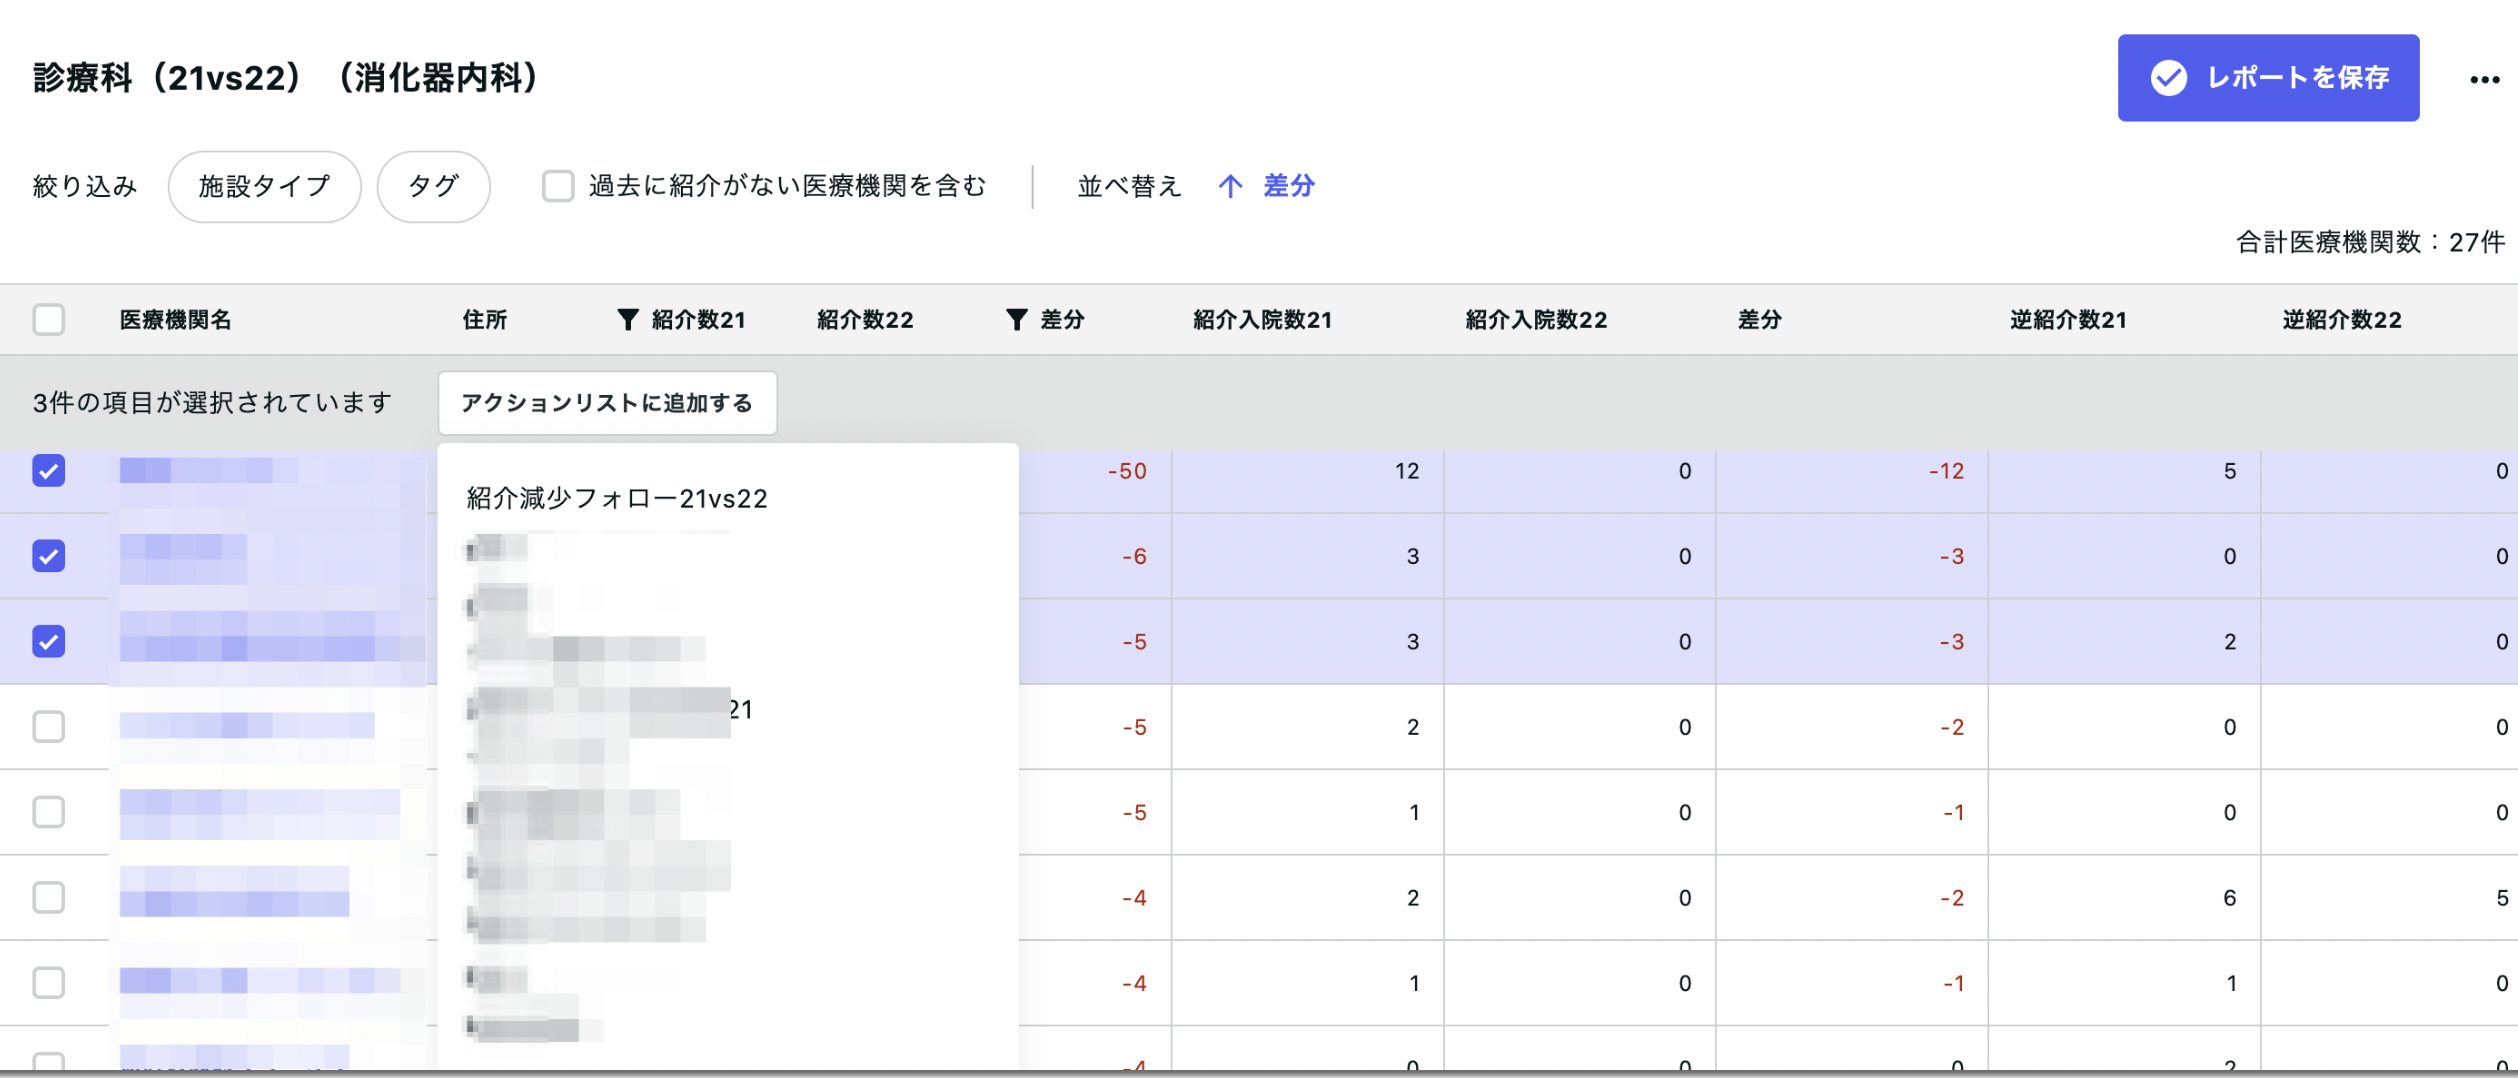Uncheck the row with 差分 -6

click(49, 555)
